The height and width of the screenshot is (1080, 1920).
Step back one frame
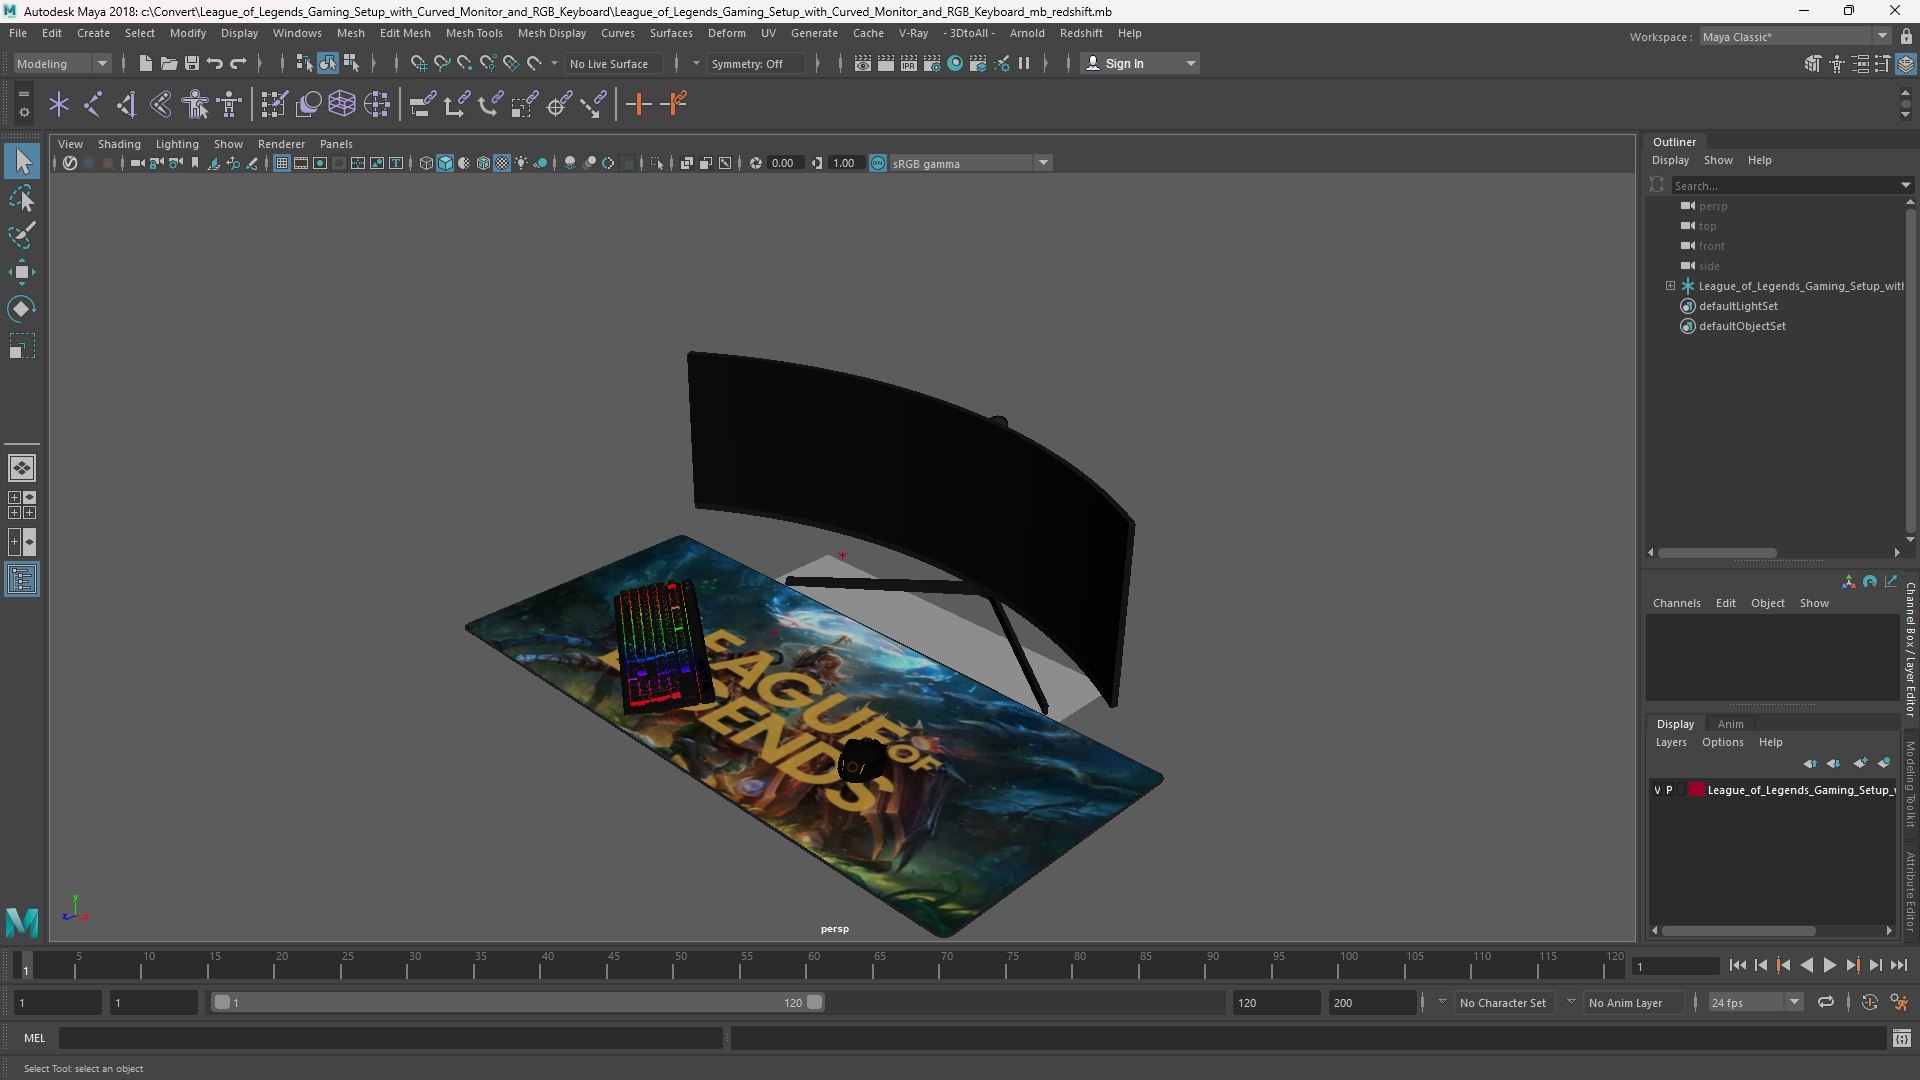1760,966
